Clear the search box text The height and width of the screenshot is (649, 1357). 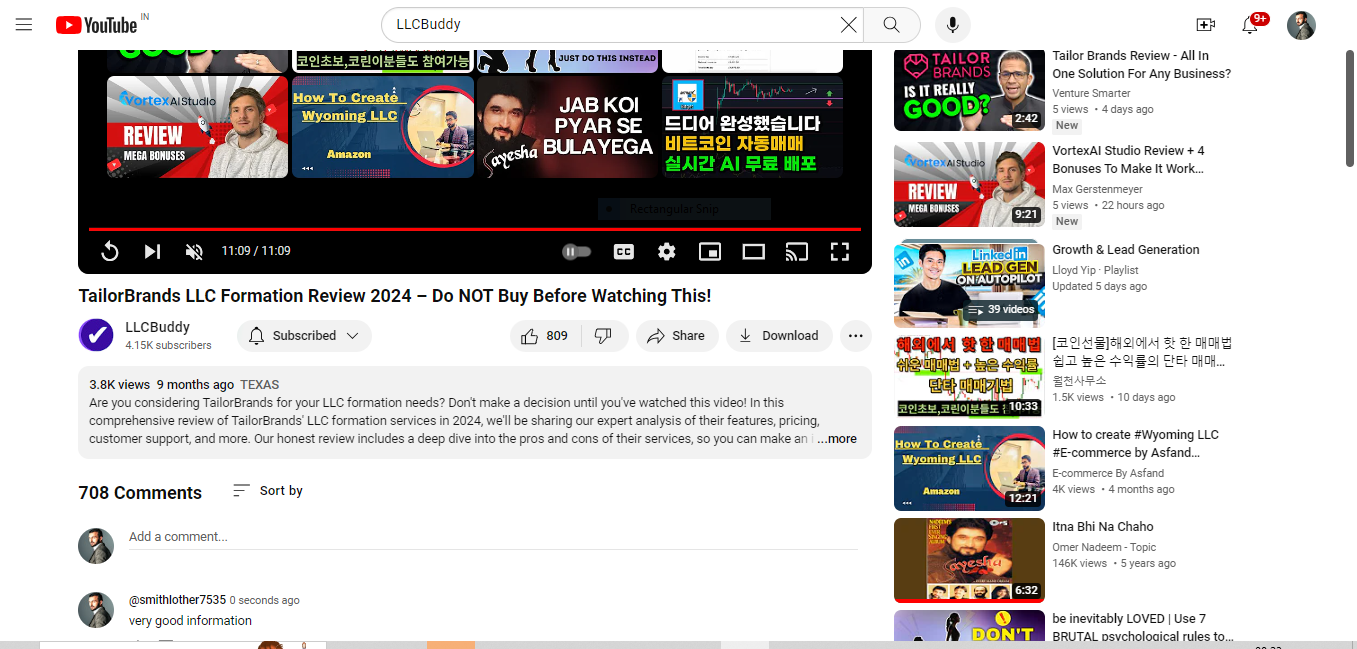848,25
